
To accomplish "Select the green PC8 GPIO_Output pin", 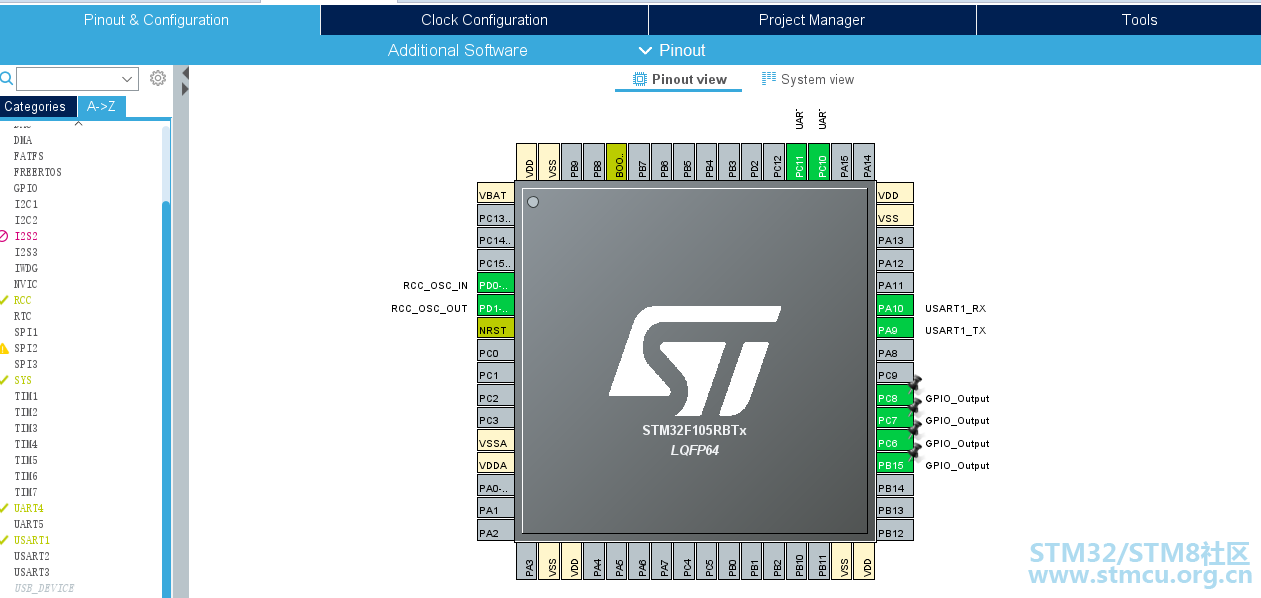I will [895, 397].
